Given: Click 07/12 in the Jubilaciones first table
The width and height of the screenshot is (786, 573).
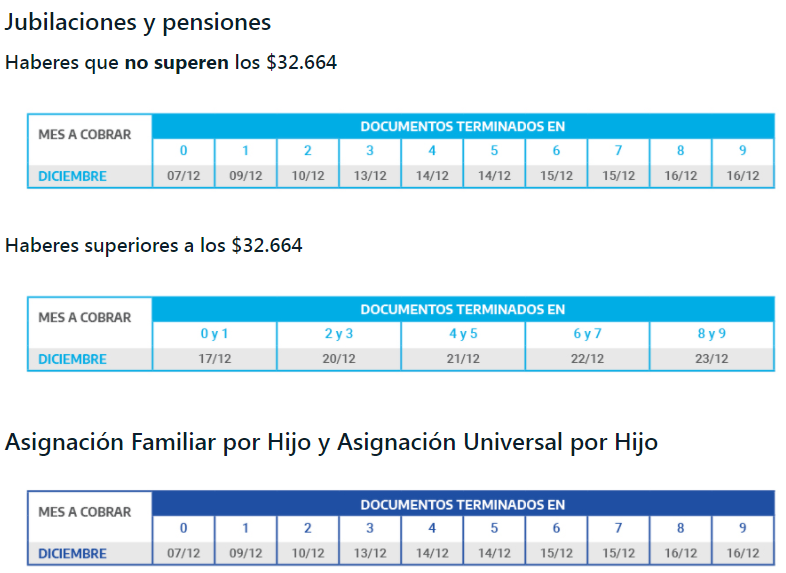Looking at the screenshot, I should pyautogui.click(x=183, y=176).
